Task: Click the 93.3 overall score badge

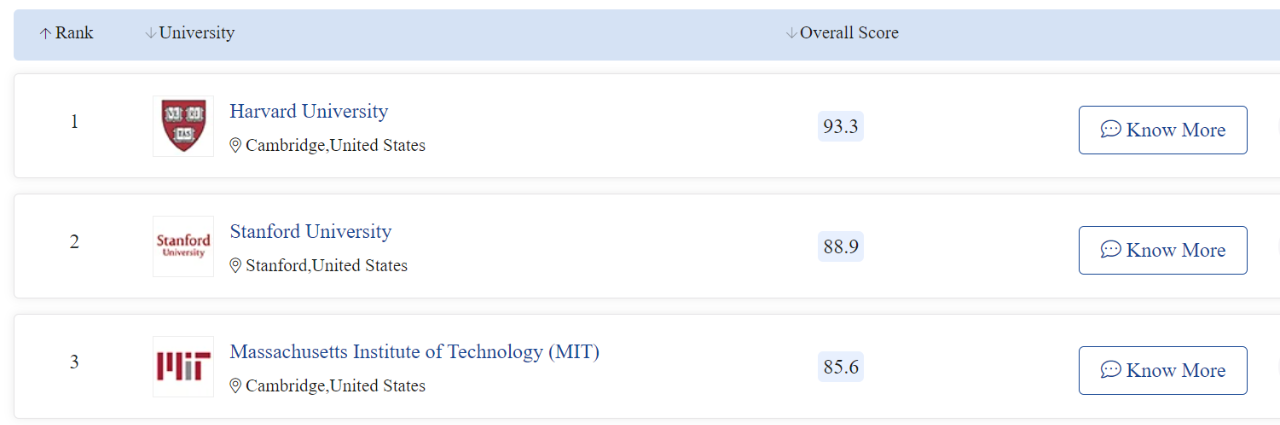Action: click(x=841, y=126)
